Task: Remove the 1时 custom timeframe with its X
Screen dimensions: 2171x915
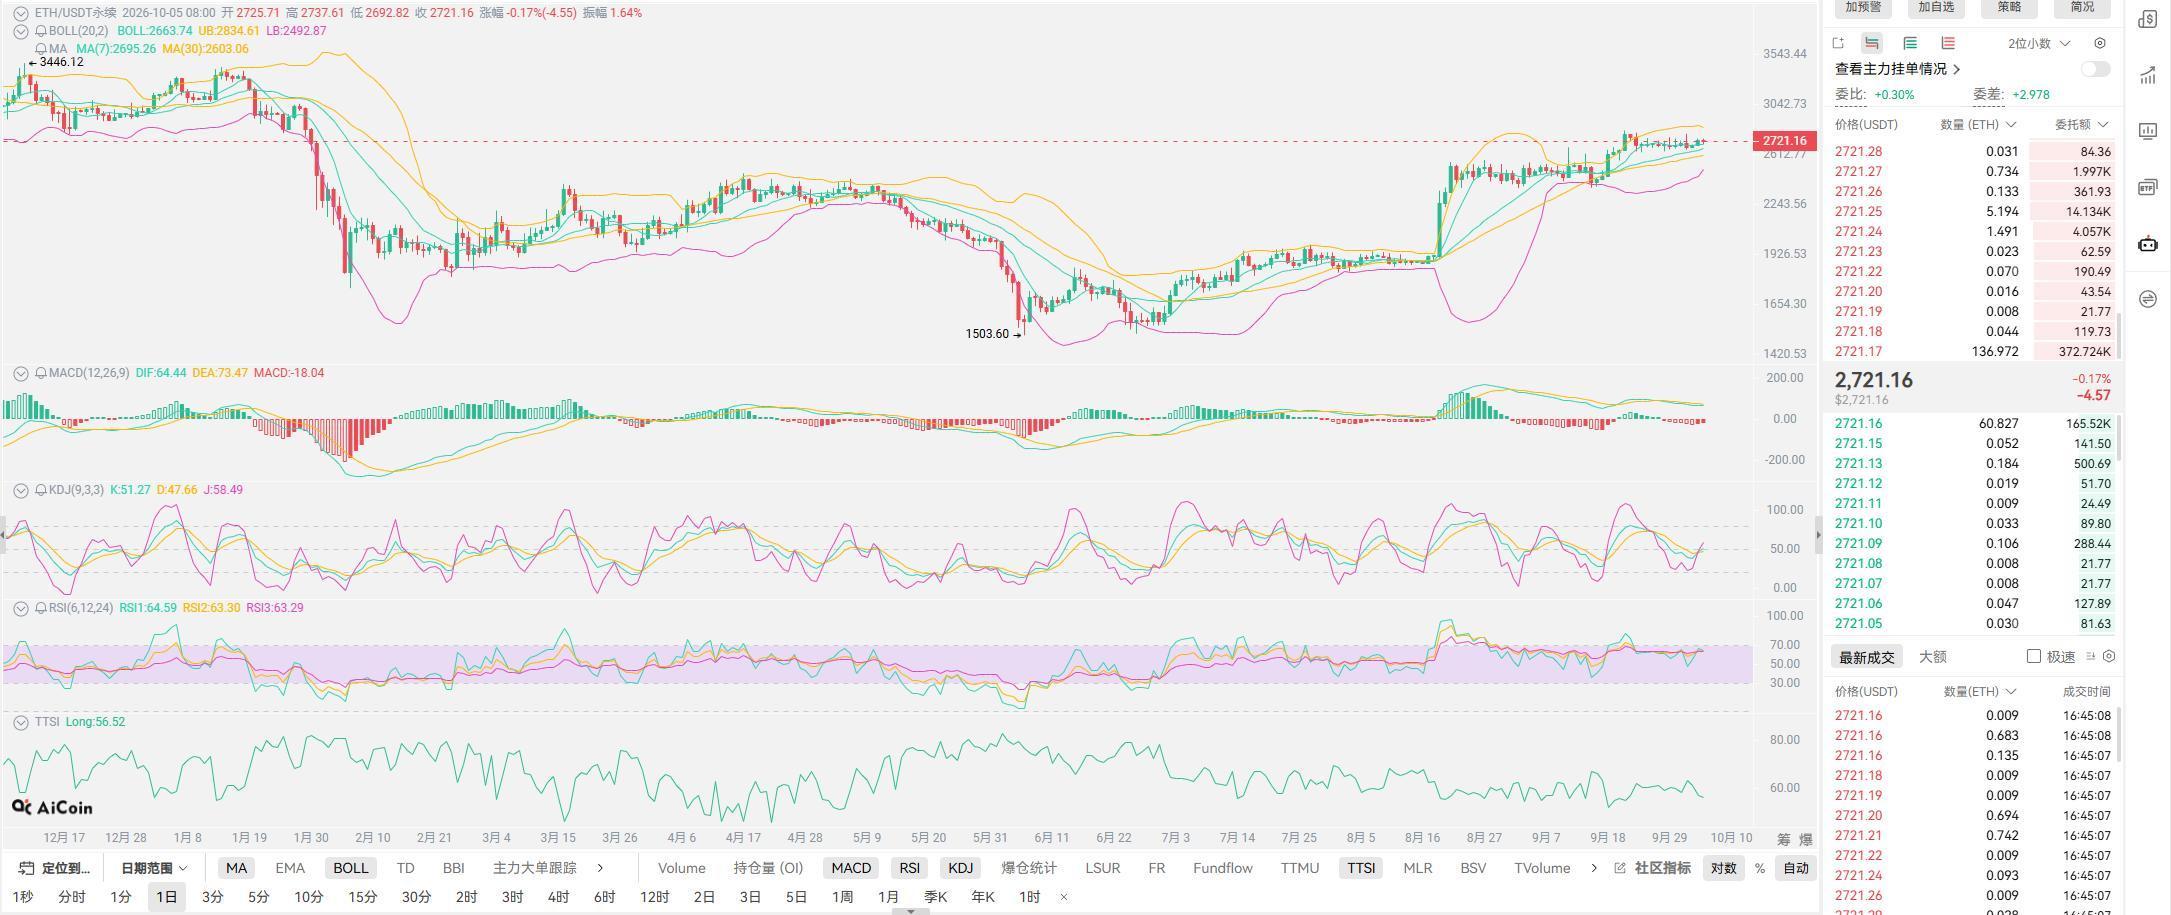Action: pyautogui.click(x=1064, y=897)
